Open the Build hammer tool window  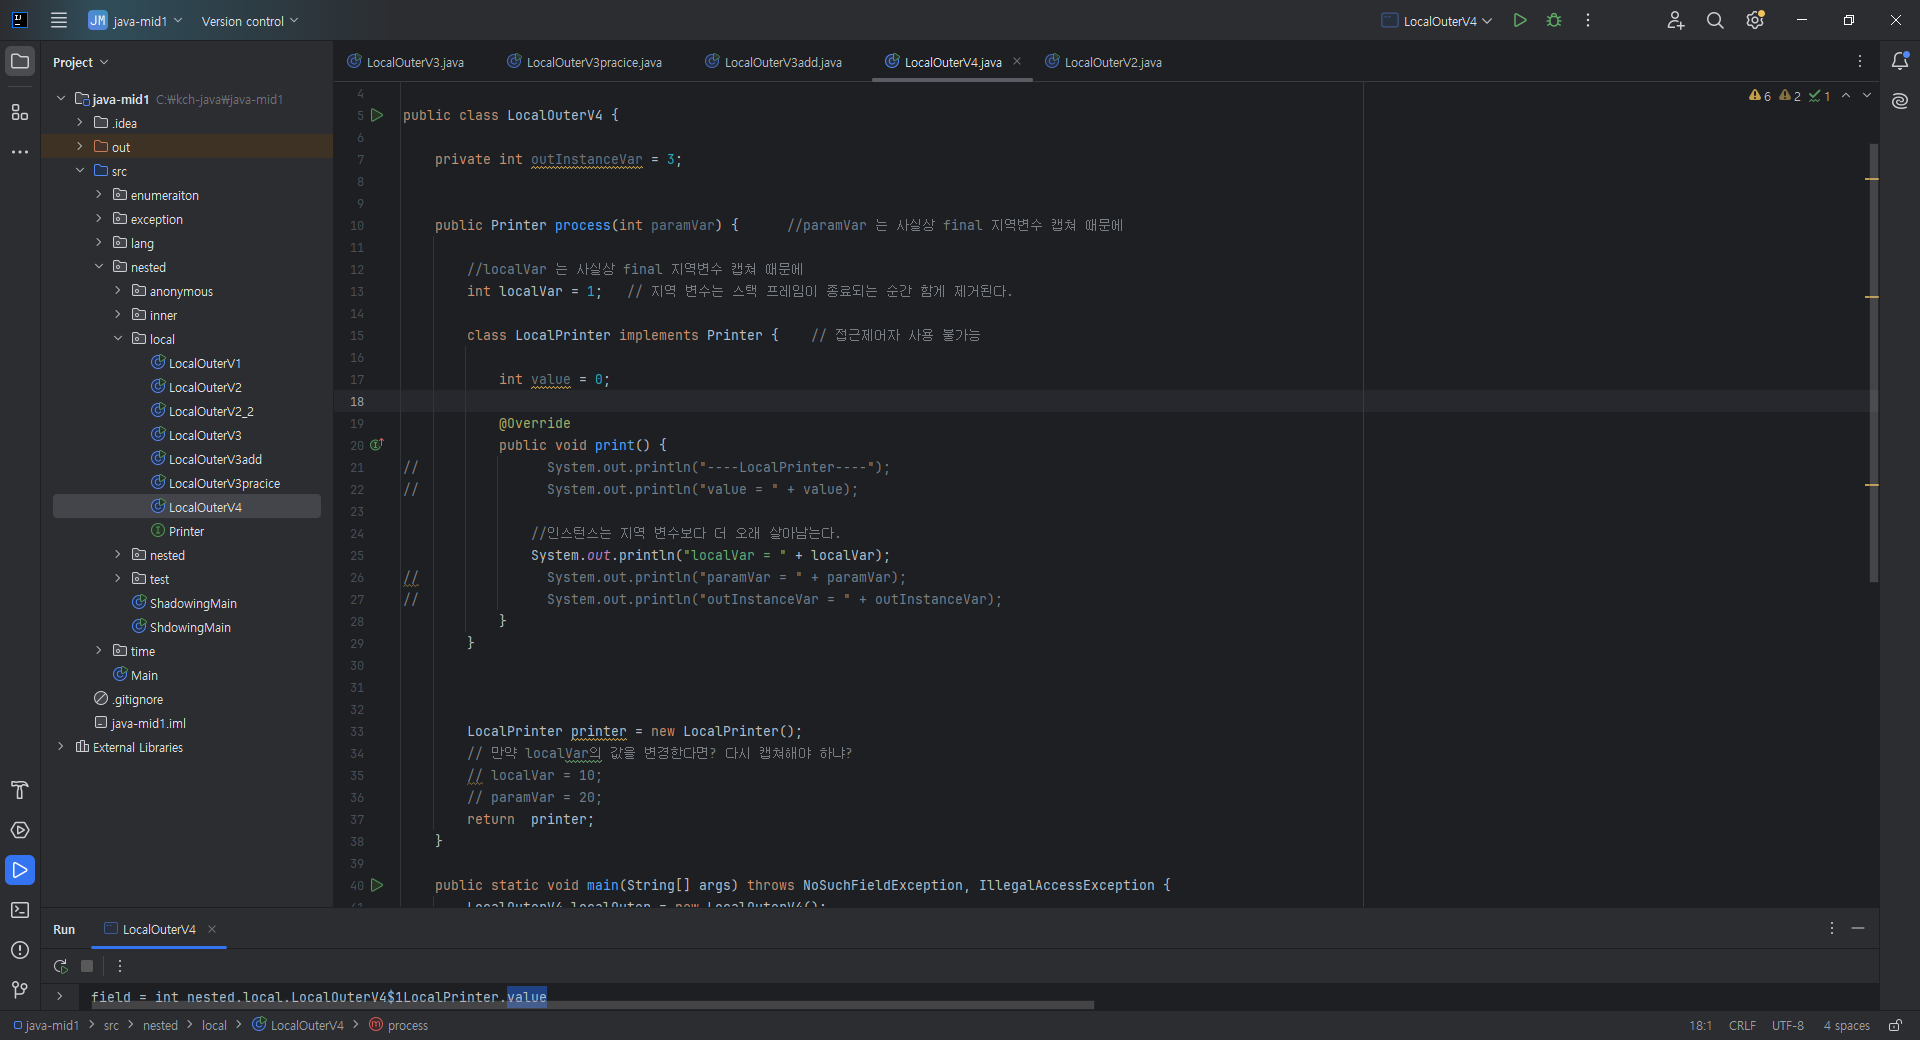pyautogui.click(x=20, y=790)
